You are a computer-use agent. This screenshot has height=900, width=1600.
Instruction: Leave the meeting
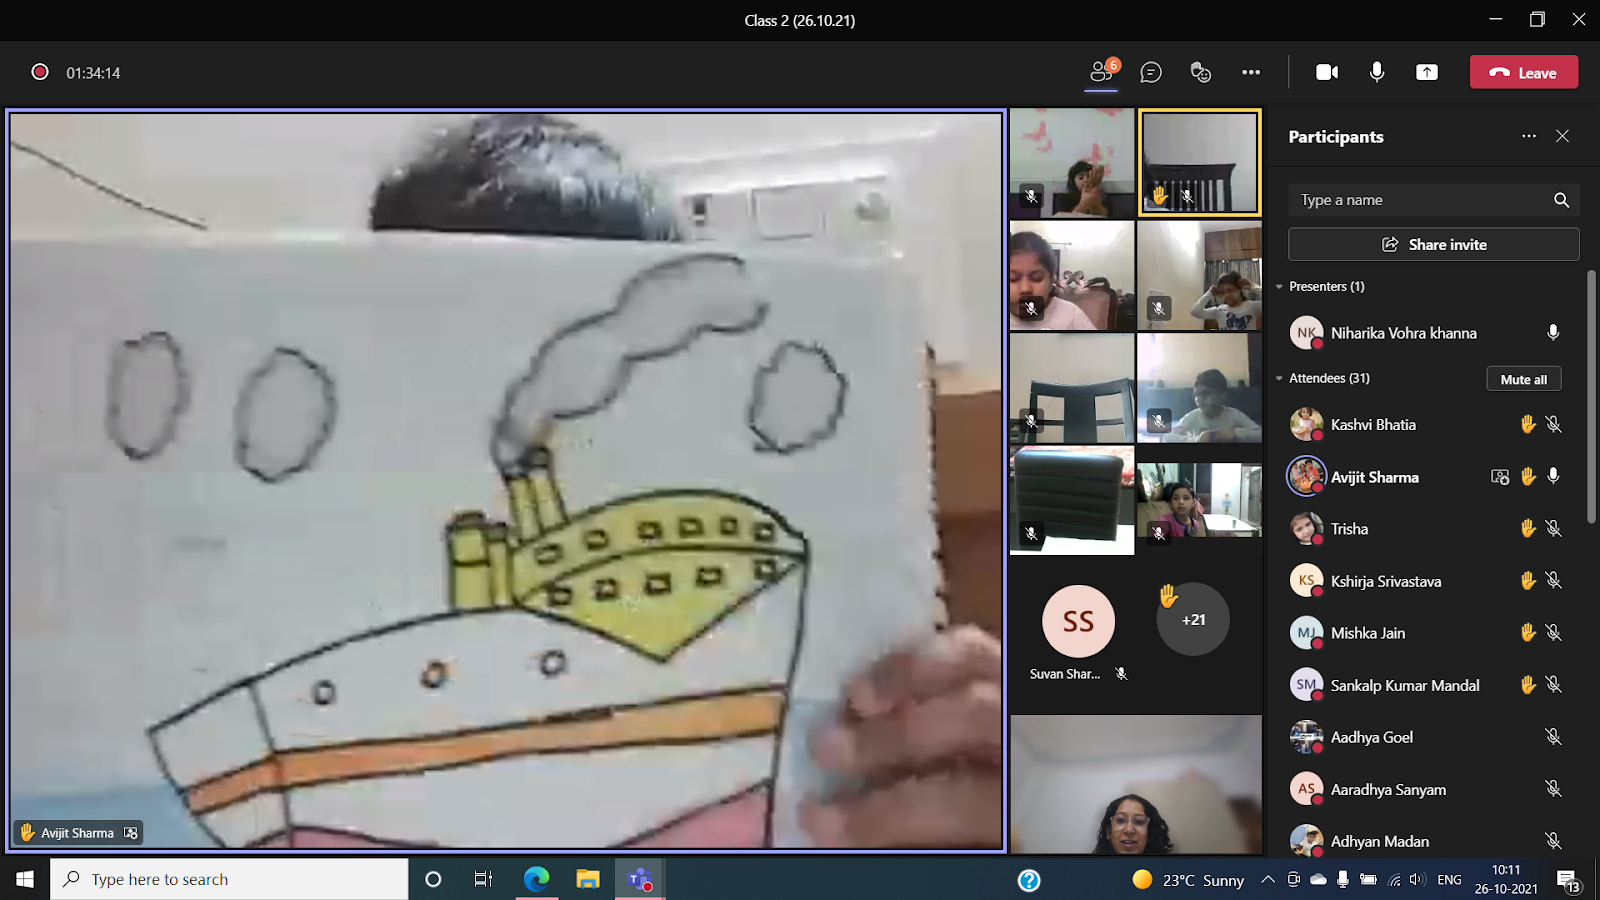pos(1524,72)
